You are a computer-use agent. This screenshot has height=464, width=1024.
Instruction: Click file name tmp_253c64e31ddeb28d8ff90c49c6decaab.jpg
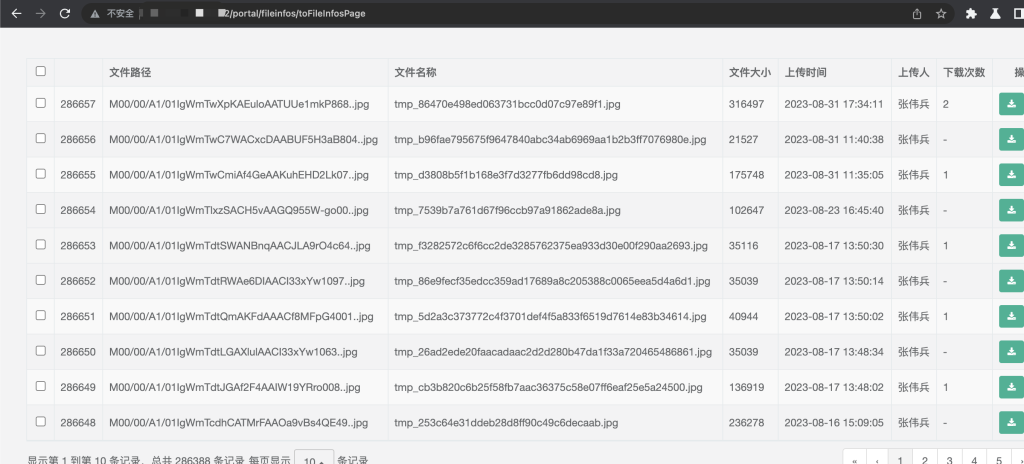tap(506, 423)
